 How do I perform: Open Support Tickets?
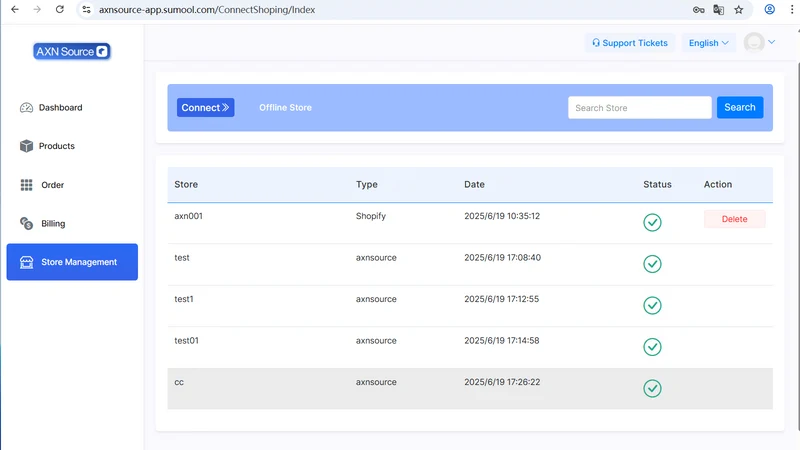(x=630, y=43)
